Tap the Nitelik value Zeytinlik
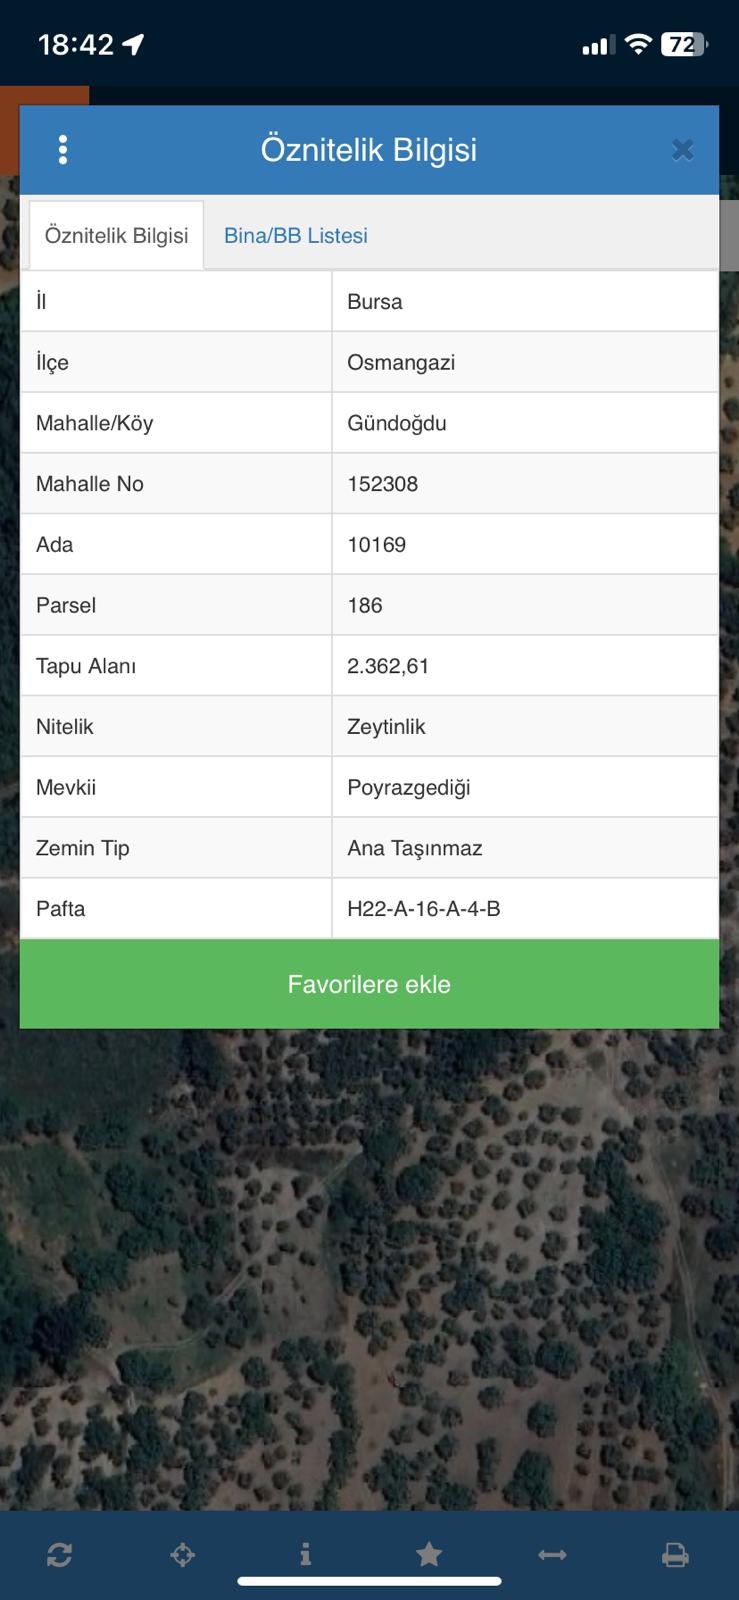 click(x=386, y=727)
